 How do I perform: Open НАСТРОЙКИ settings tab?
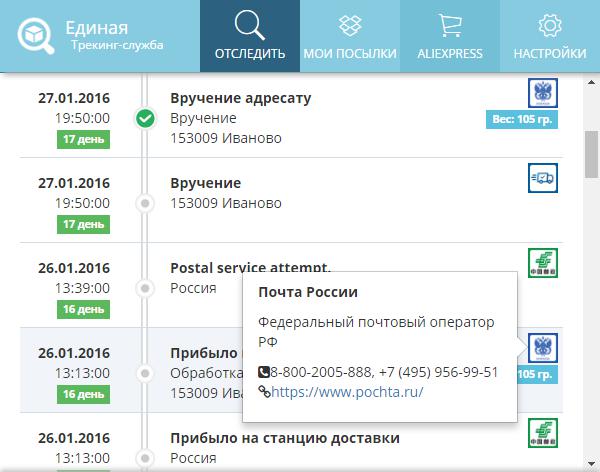(549, 36)
